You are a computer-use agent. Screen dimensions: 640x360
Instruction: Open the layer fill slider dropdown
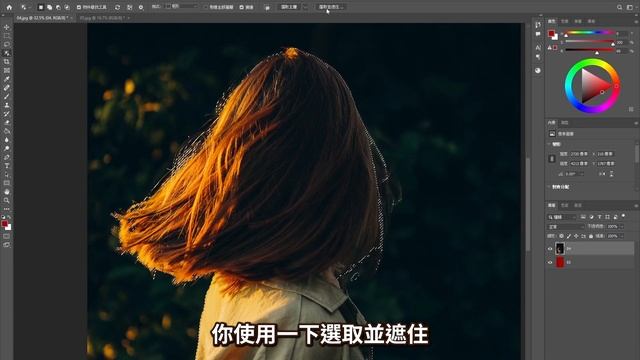pos(622,236)
